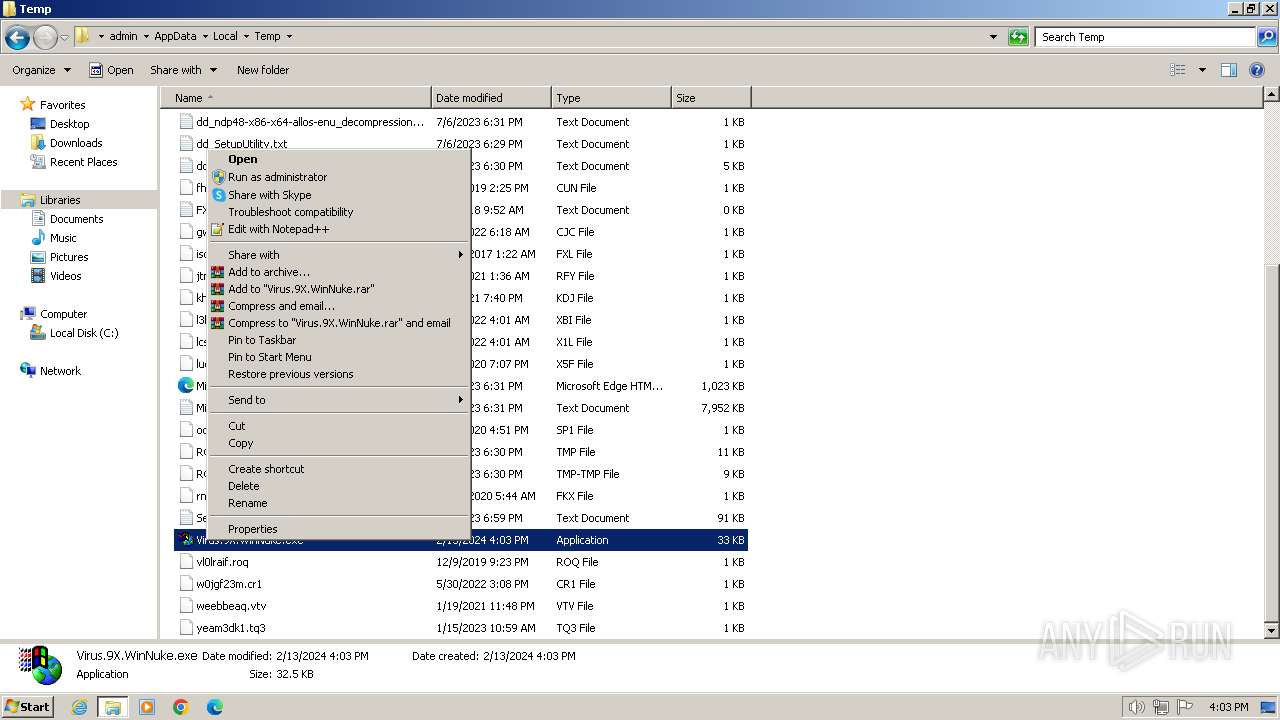
Task: Select Computer in navigation pane
Action: 63,314
